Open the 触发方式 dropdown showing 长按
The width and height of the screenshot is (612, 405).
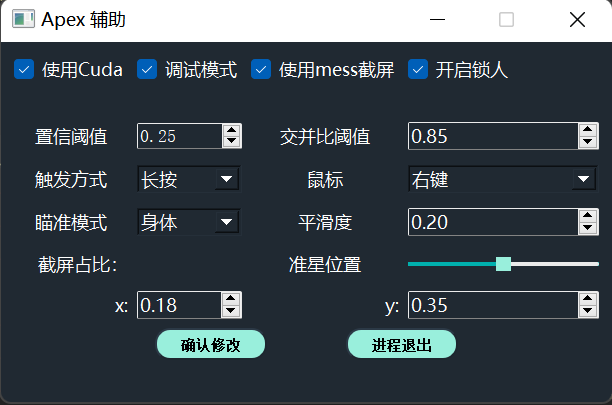189,179
